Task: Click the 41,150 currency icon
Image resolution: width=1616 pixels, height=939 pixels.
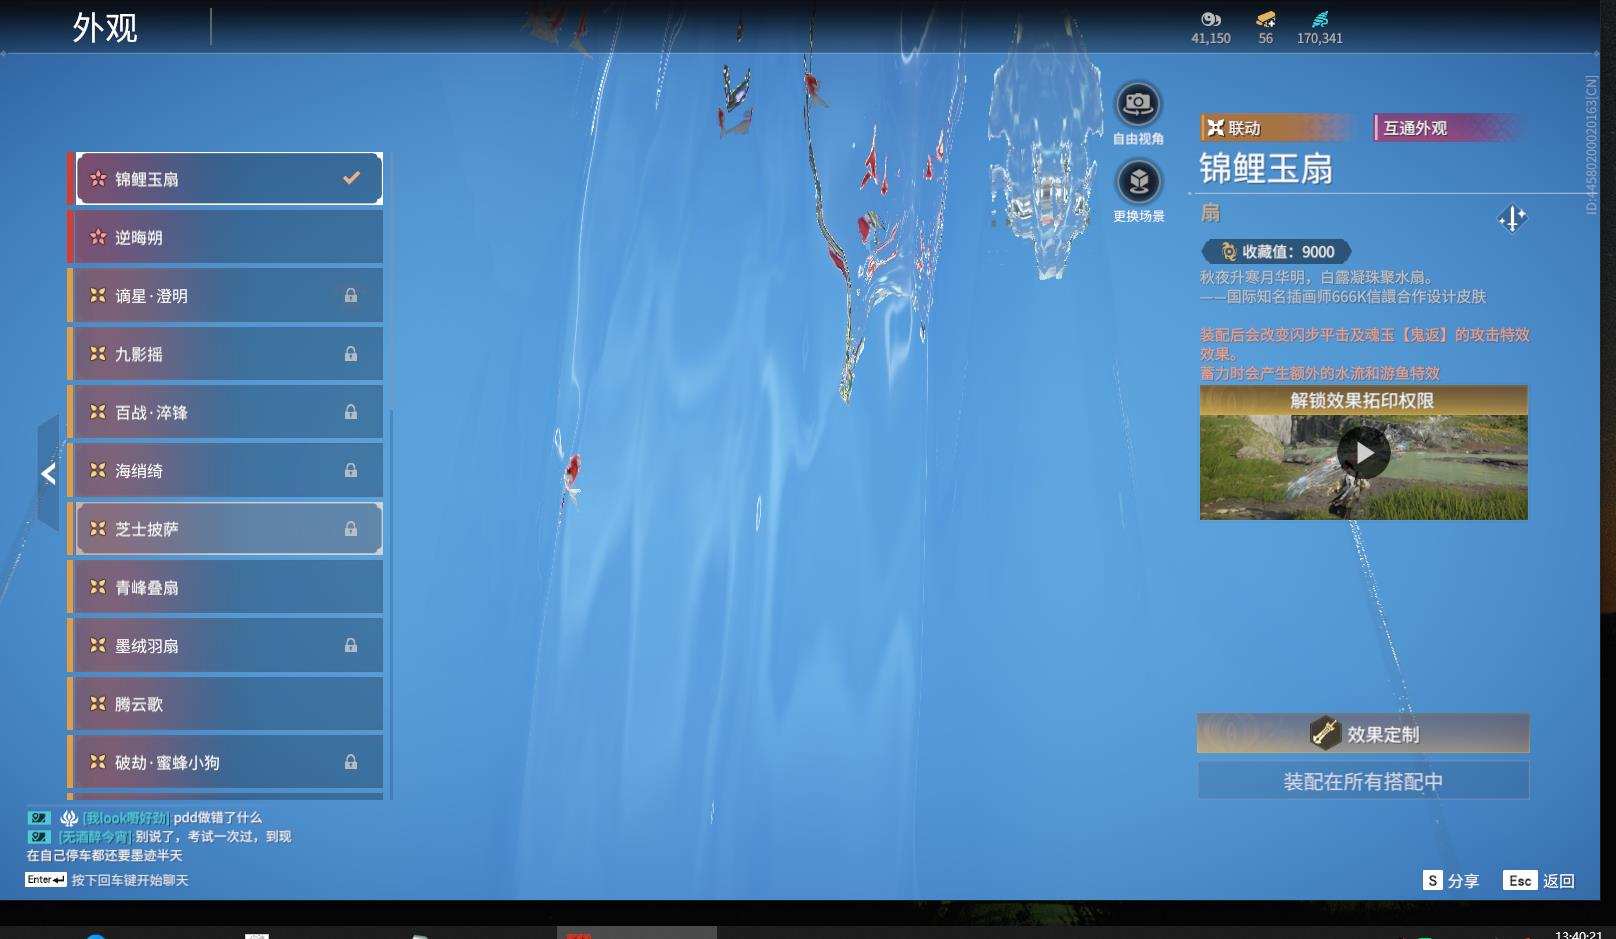Action: click(1211, 19)
